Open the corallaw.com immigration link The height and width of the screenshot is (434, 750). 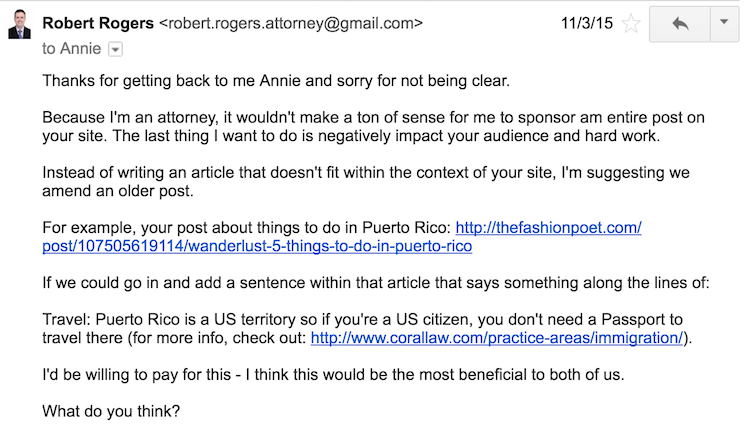coord(496,338)
